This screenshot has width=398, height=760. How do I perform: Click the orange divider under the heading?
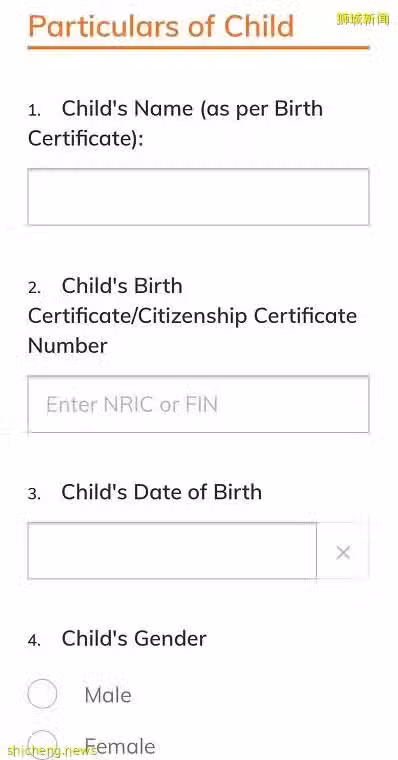tap(198, 48)
